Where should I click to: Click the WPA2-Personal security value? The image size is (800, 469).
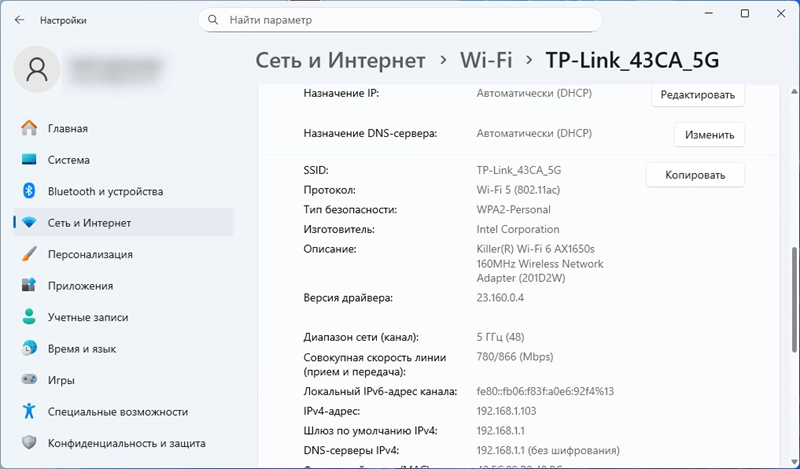coord(513,210)
